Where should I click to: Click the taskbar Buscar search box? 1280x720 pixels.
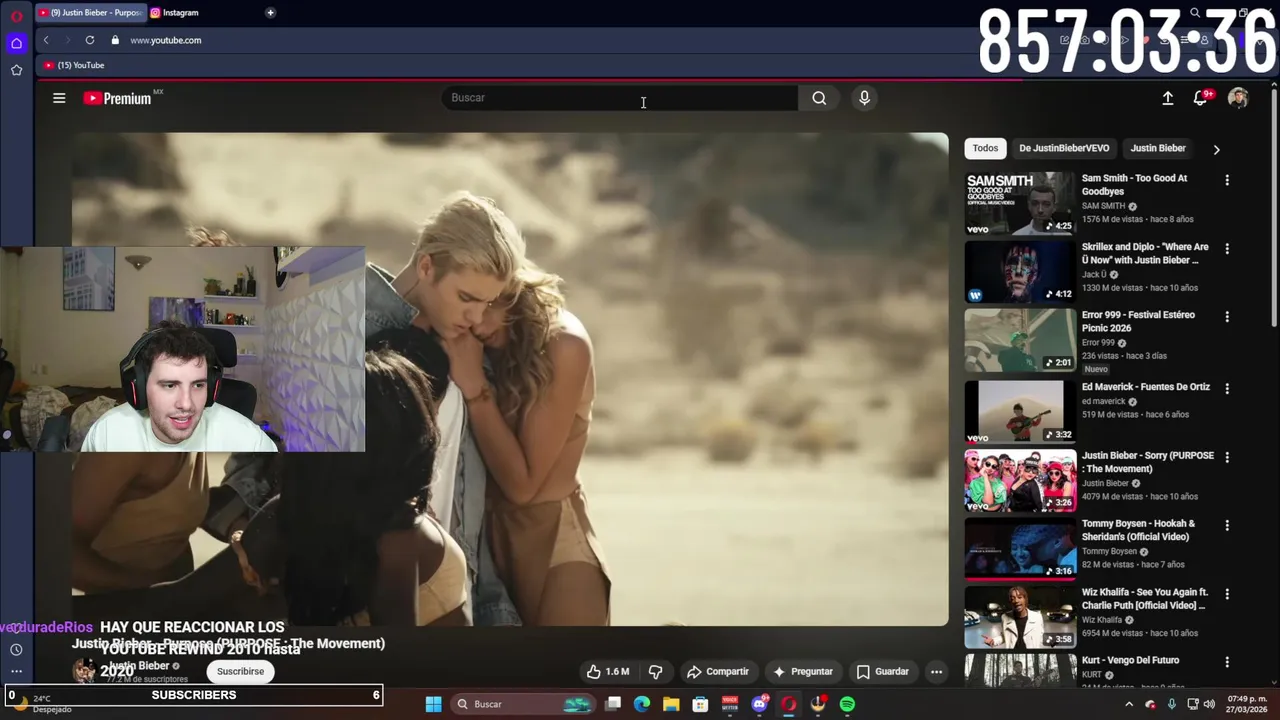pyautogui.click(x=522, y=704)
